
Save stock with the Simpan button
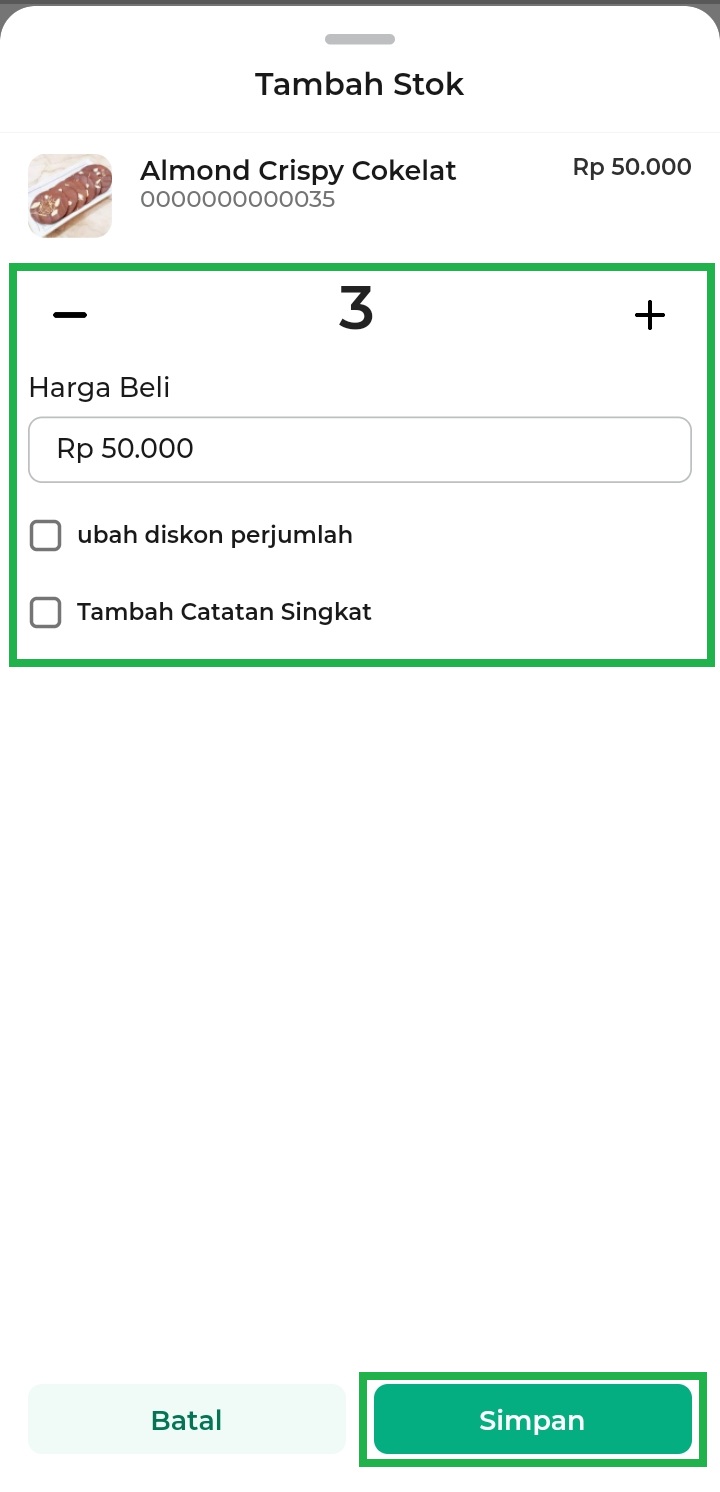pyautogui.click(x=532, y=1419)
